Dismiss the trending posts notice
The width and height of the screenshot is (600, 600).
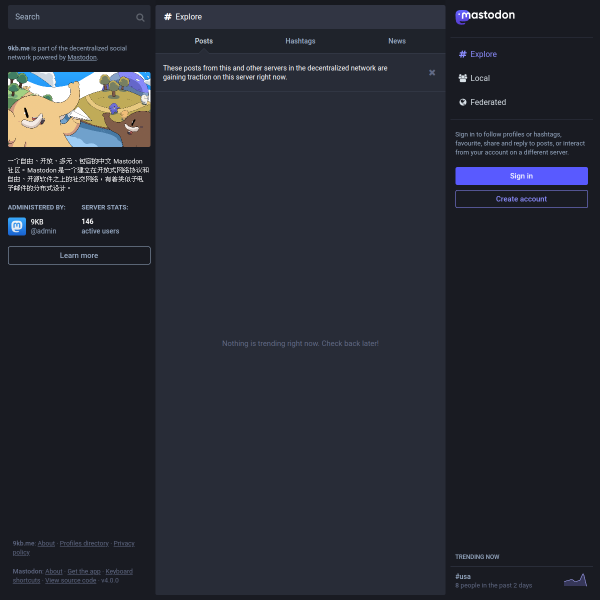tap(432, 73)
